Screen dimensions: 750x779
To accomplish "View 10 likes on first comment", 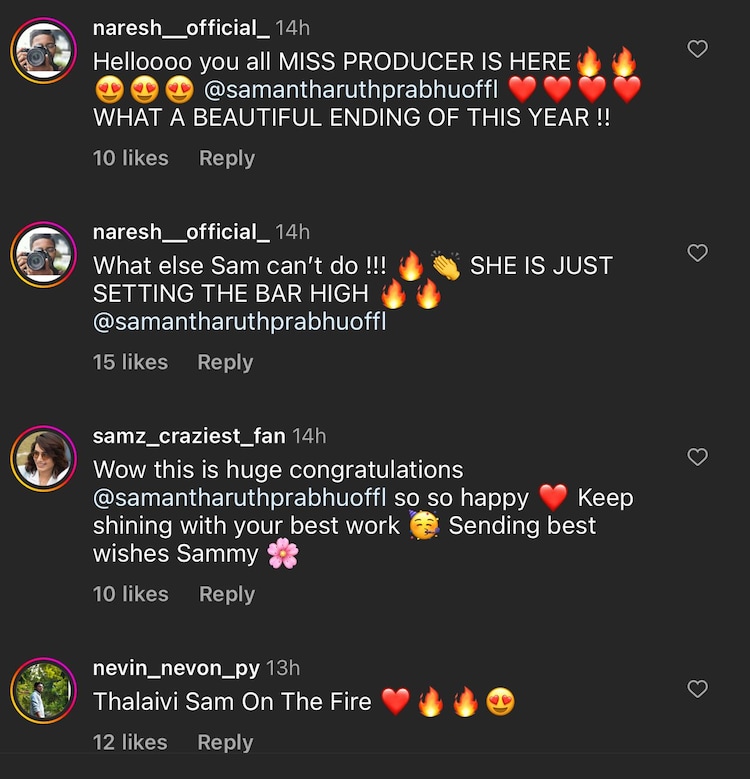I will pyautogui.click(x=130, y=158).
